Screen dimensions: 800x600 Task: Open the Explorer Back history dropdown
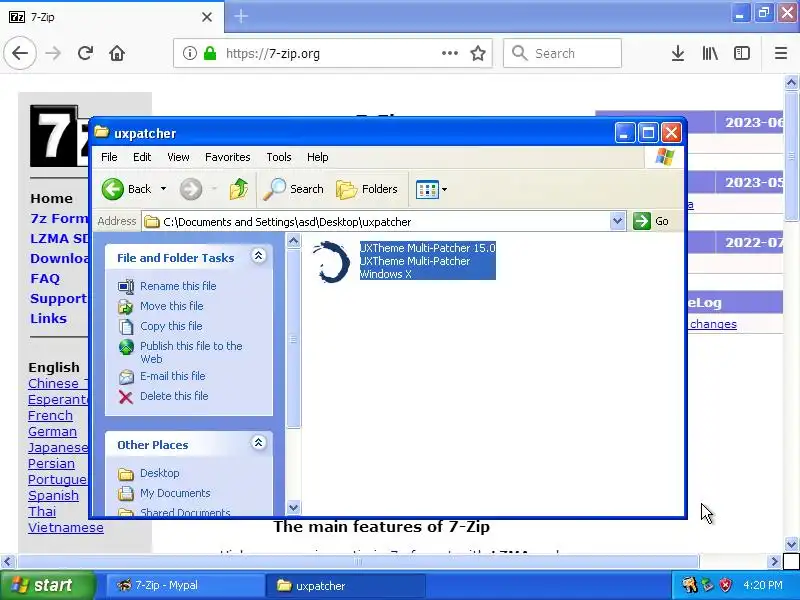163,189
